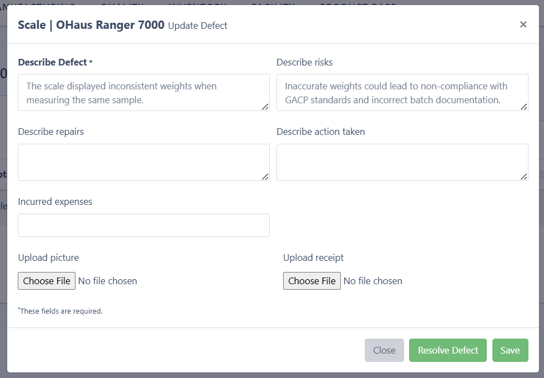This screenshot has width=544, height=378.
Task: Click the 'These fields are required.' note
Action: pyautogui.click(x=60, y=311)
